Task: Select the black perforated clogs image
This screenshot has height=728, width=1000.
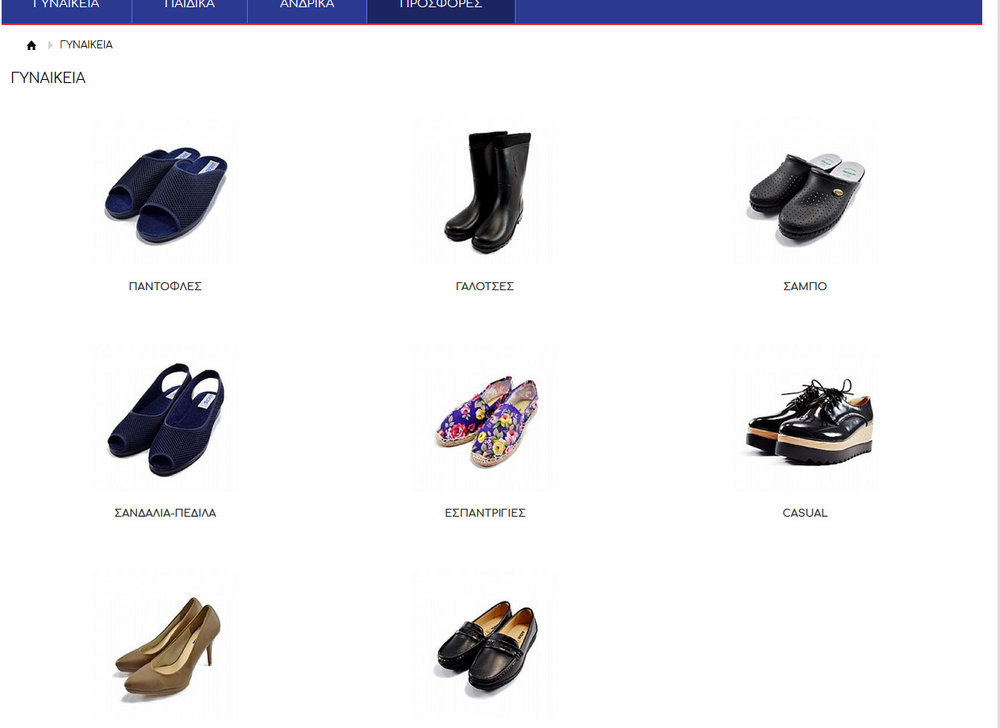Action: pyautogui.click(x=805, y=193)
